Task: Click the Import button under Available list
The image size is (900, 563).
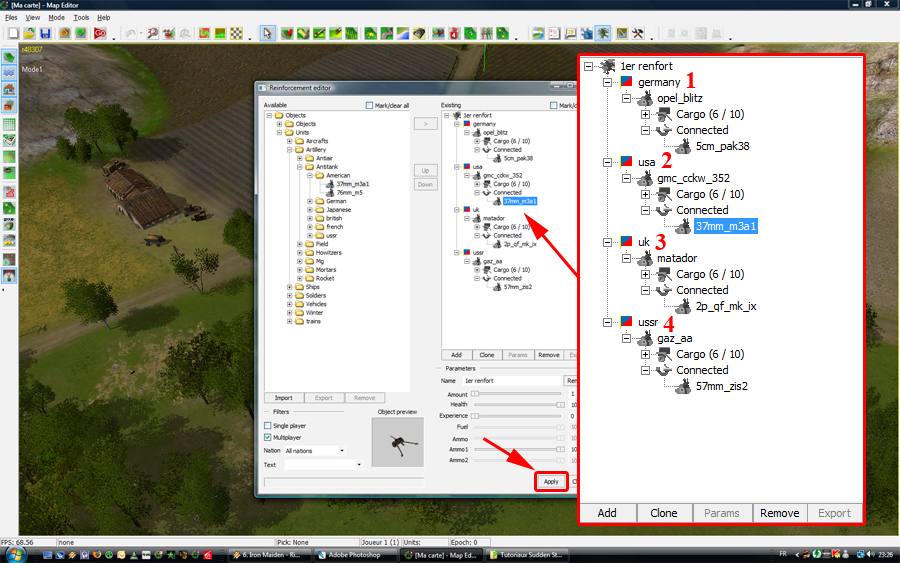Action: (x=284, y=398)
